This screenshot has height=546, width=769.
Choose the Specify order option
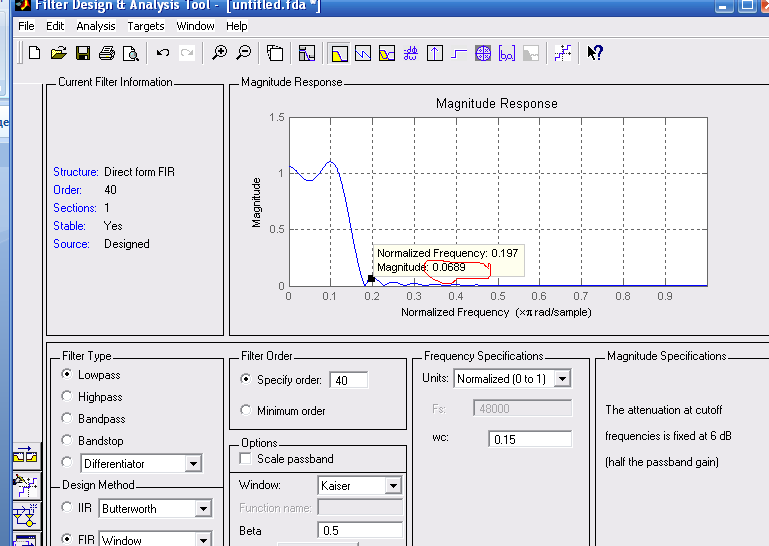click(246, 379)
